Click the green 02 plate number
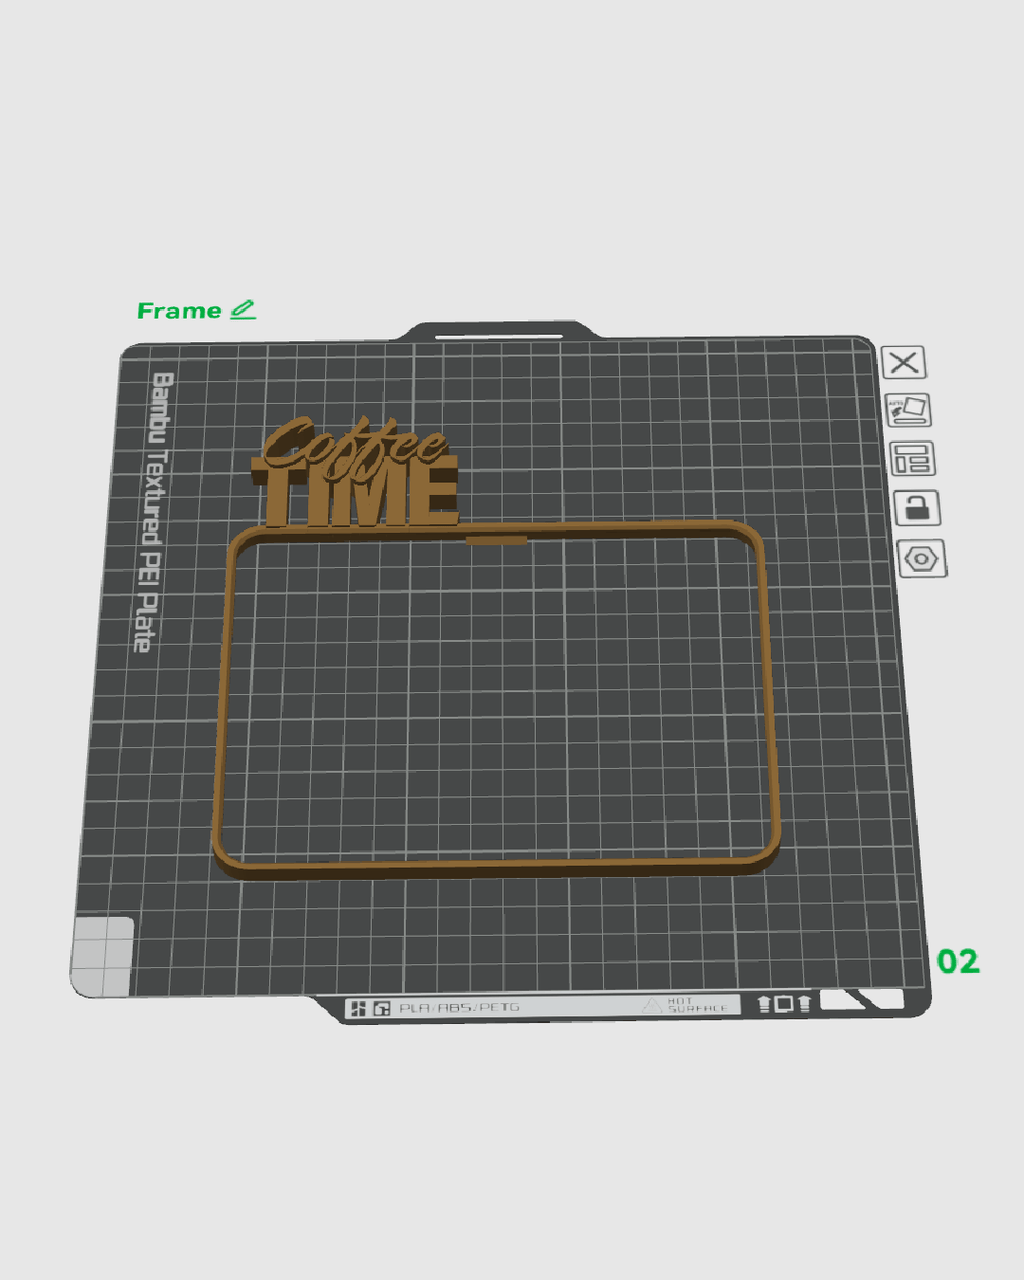Viewport: 1024px width, 1280px height. pos(958,961)
